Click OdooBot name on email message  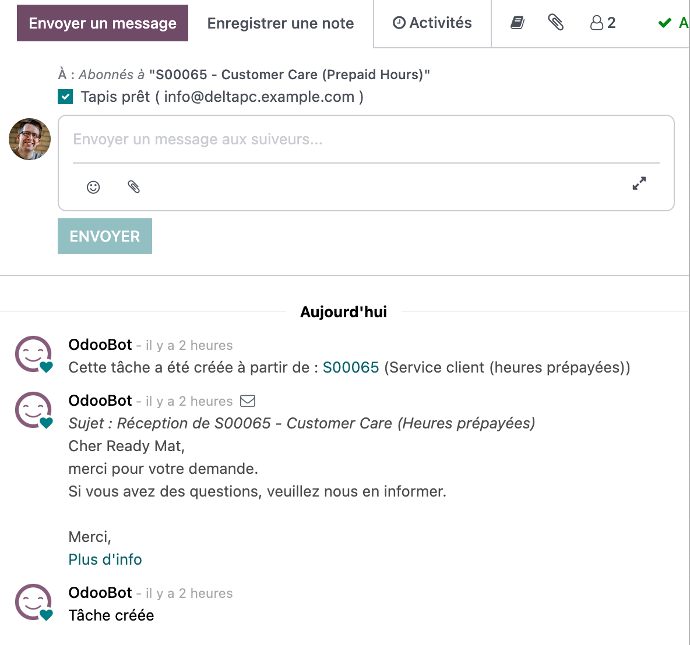point(100,401)
